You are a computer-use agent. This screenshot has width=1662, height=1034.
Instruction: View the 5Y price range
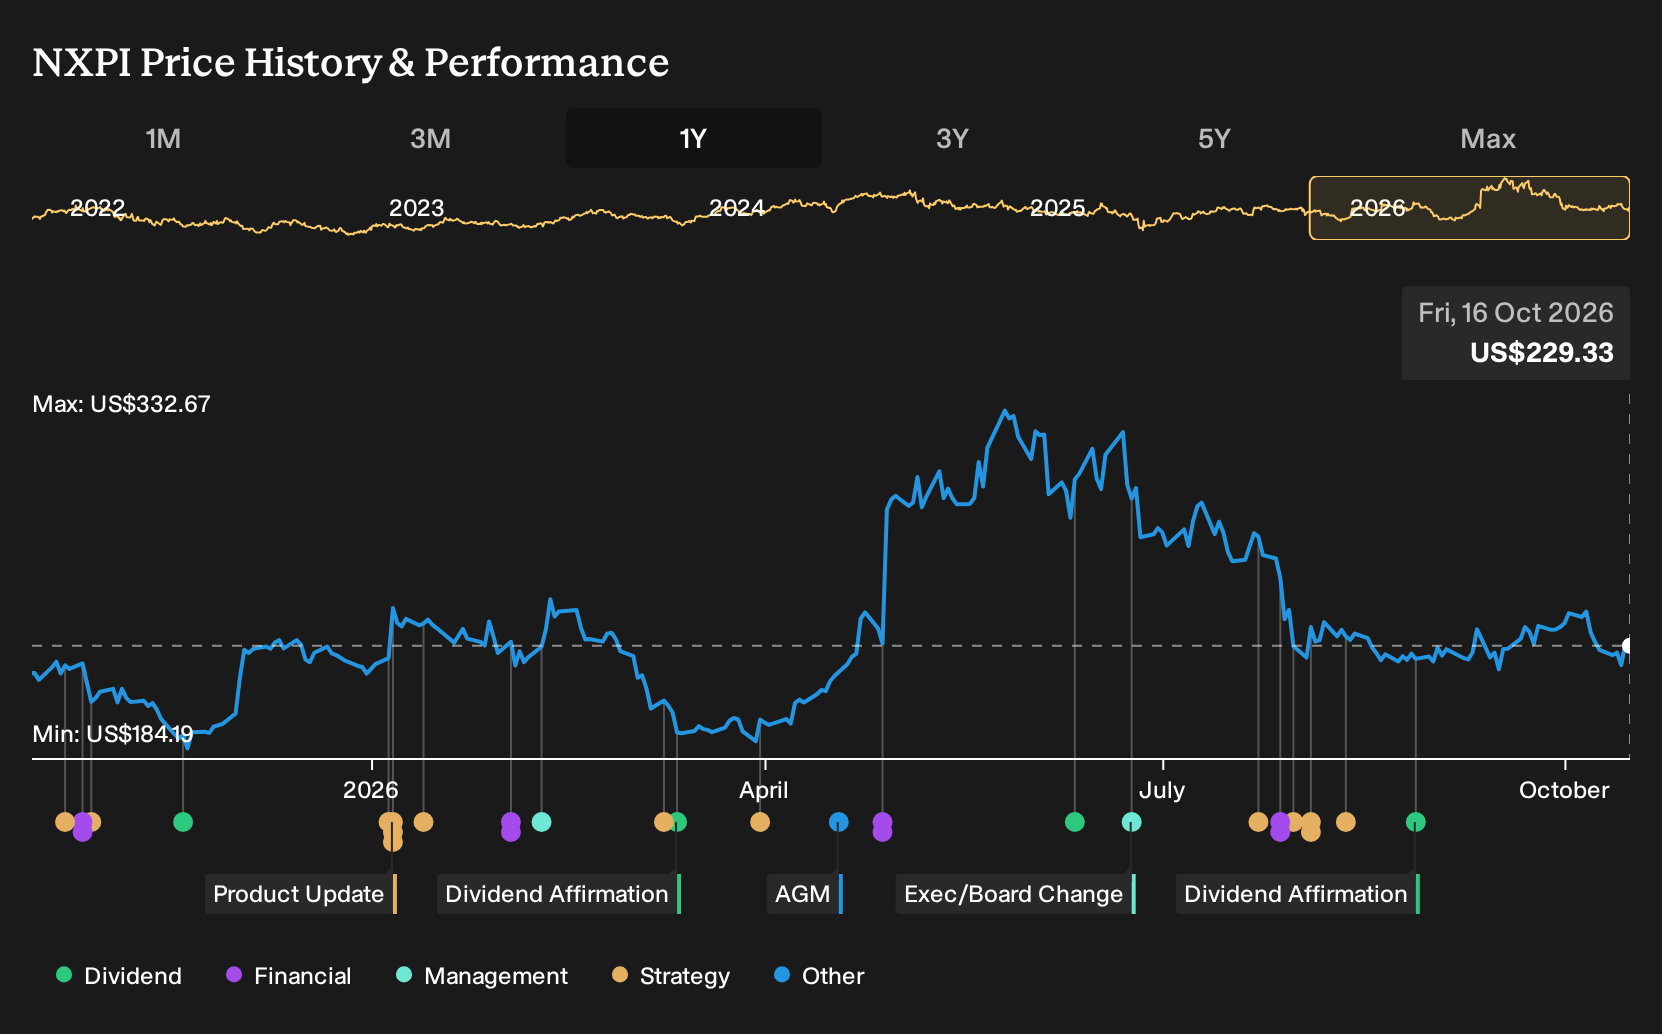click(x=1214, y=138)
